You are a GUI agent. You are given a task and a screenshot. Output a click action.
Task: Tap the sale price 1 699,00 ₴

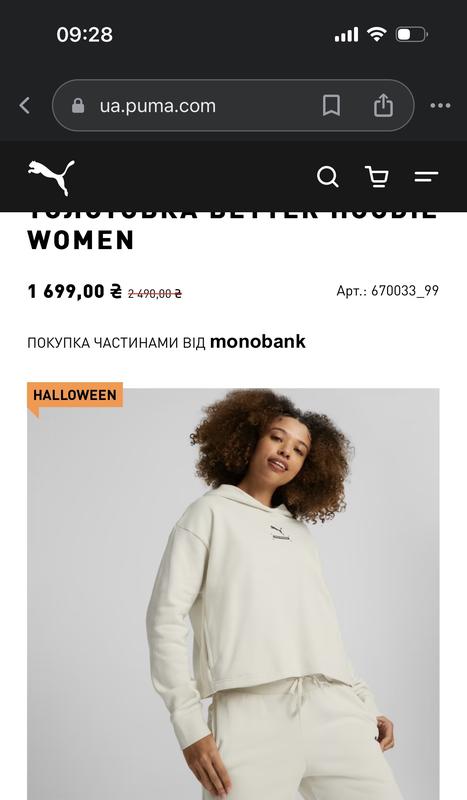75,291
